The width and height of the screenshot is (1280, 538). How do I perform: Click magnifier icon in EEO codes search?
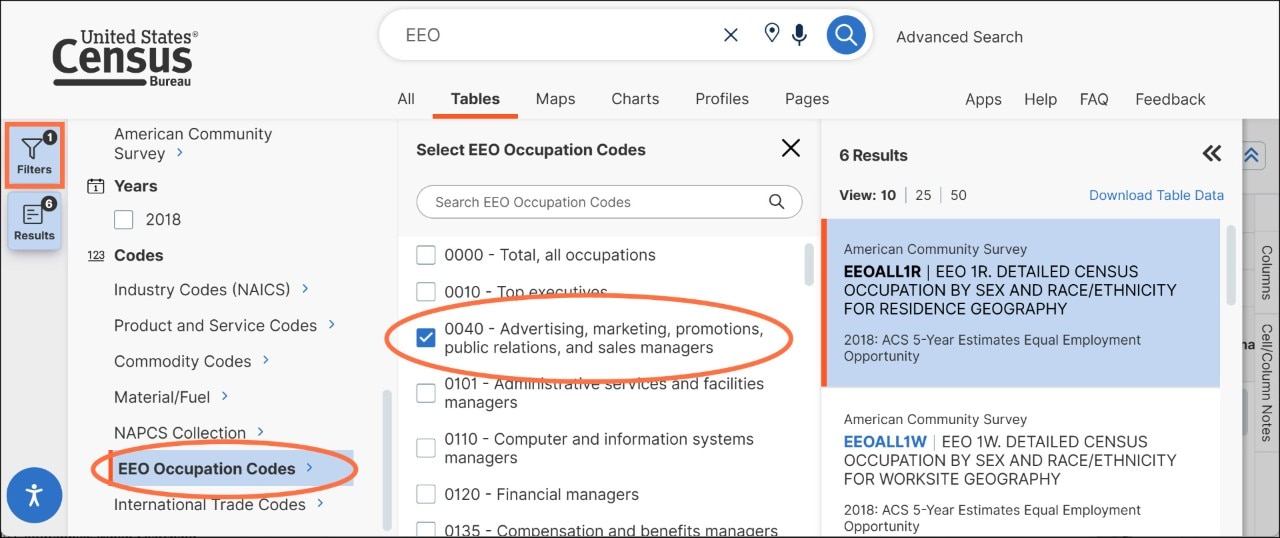(777, 202)
